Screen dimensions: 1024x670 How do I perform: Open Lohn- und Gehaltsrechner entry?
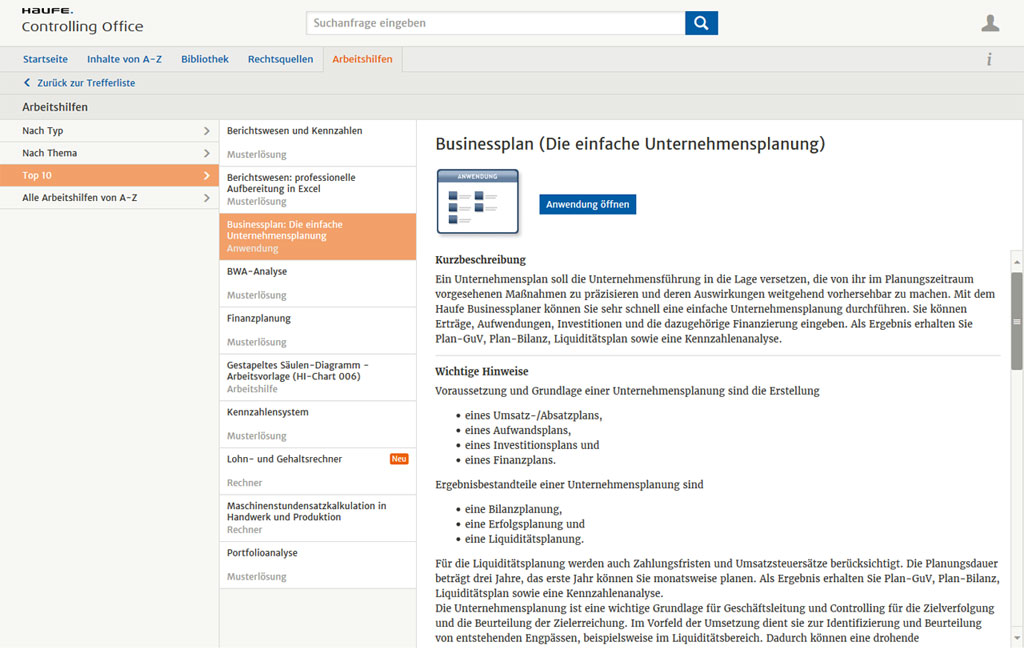point(317,471)
